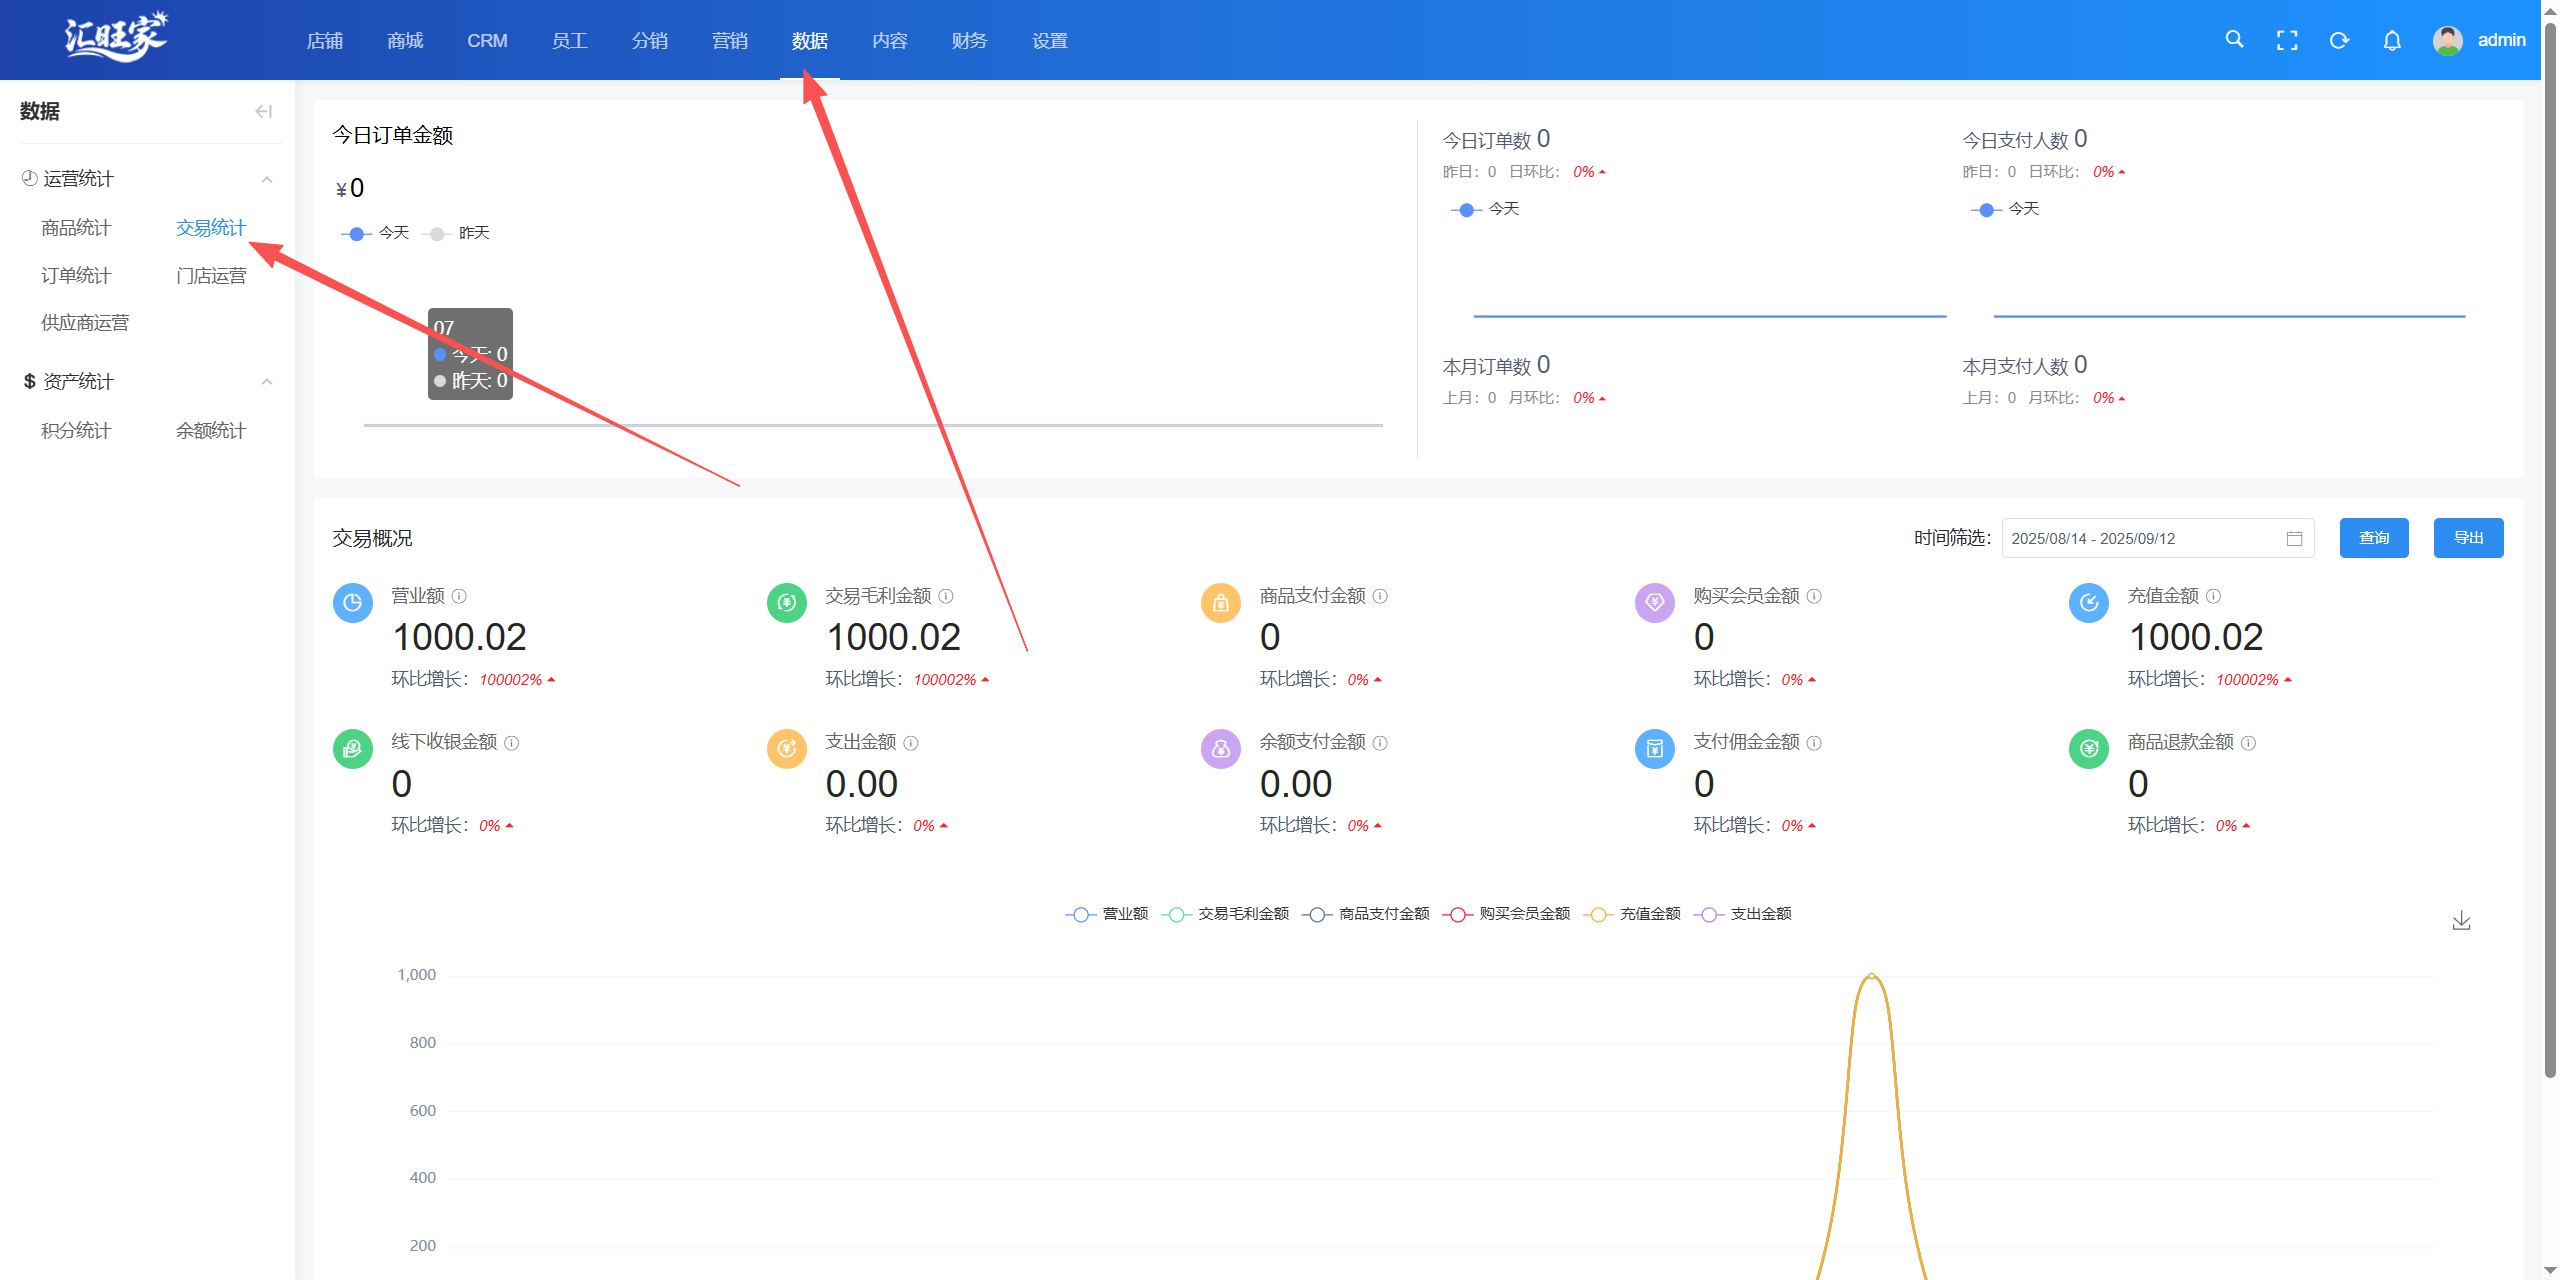Collapse the 运营统计 menu group
The width and height of the screenshot is (2560, 1280).
(266, 179)
